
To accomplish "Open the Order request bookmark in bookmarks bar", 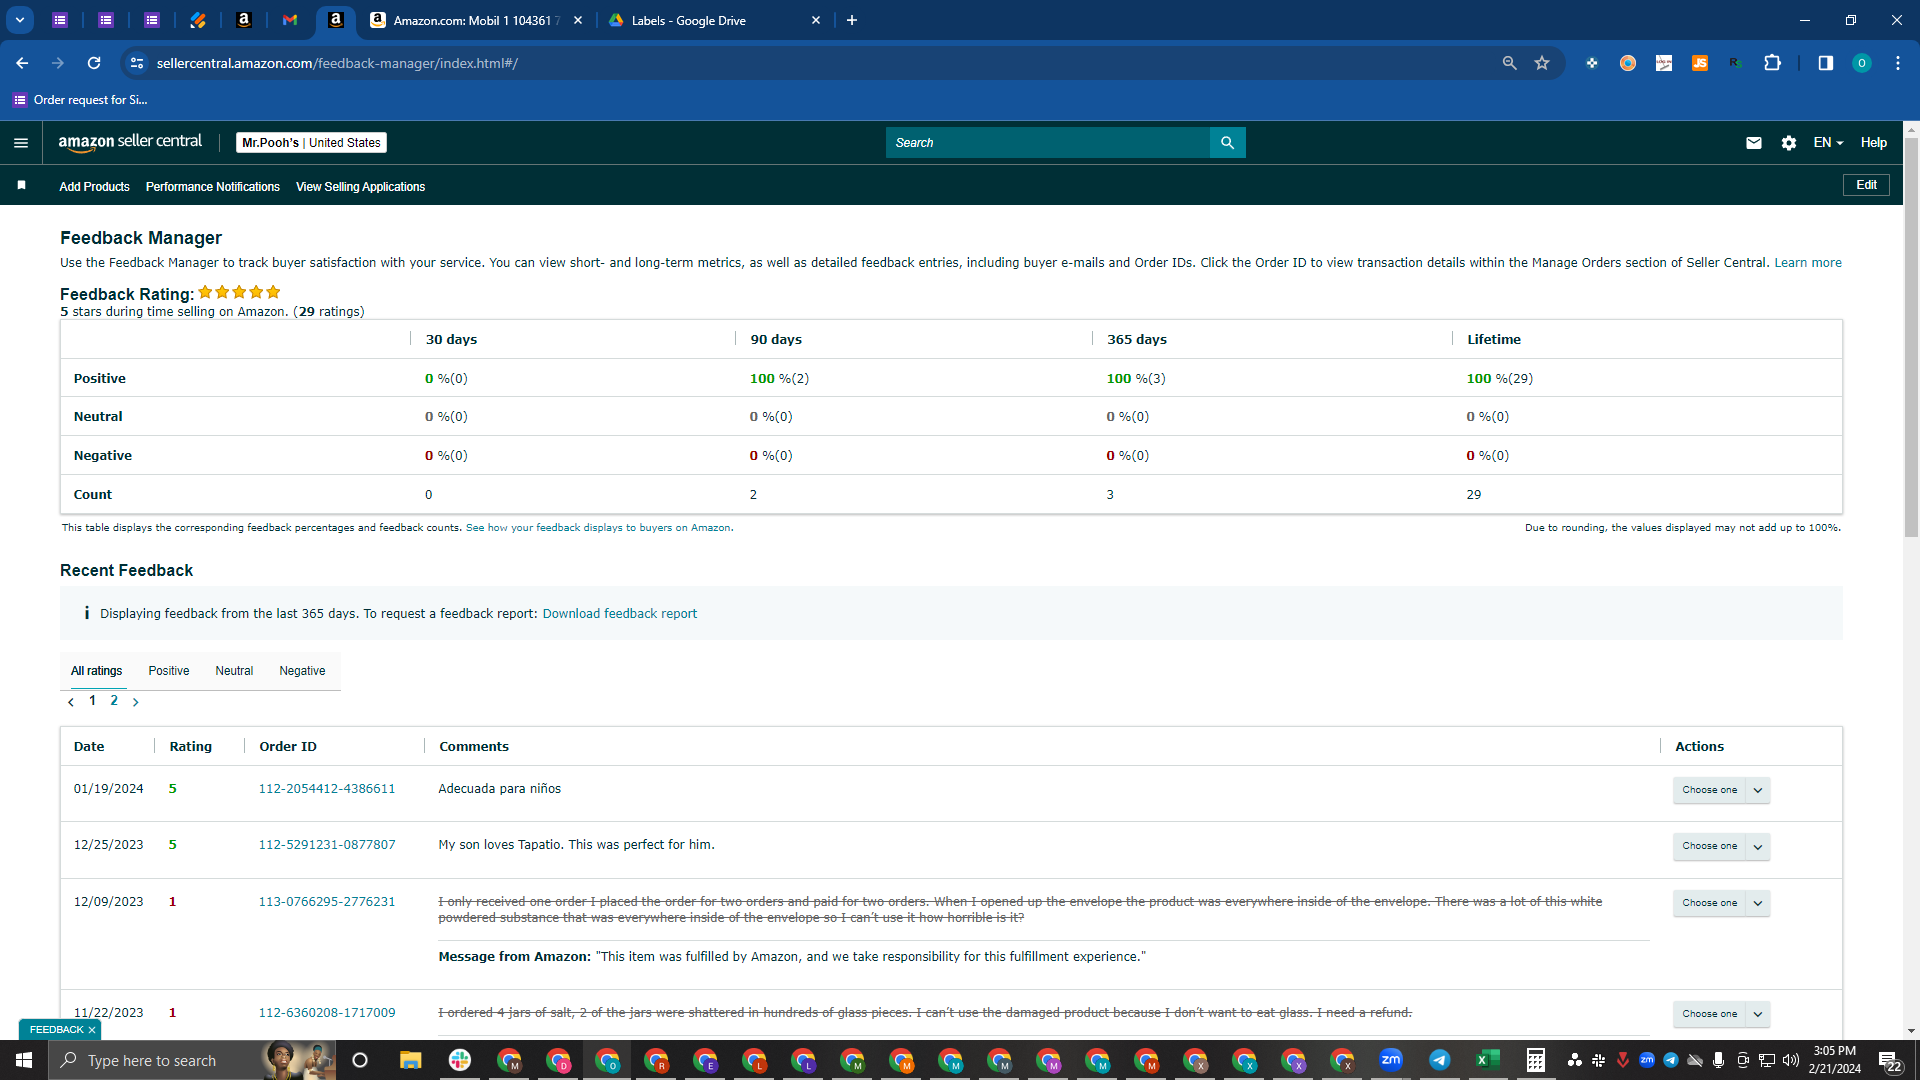I will [80, 100].
